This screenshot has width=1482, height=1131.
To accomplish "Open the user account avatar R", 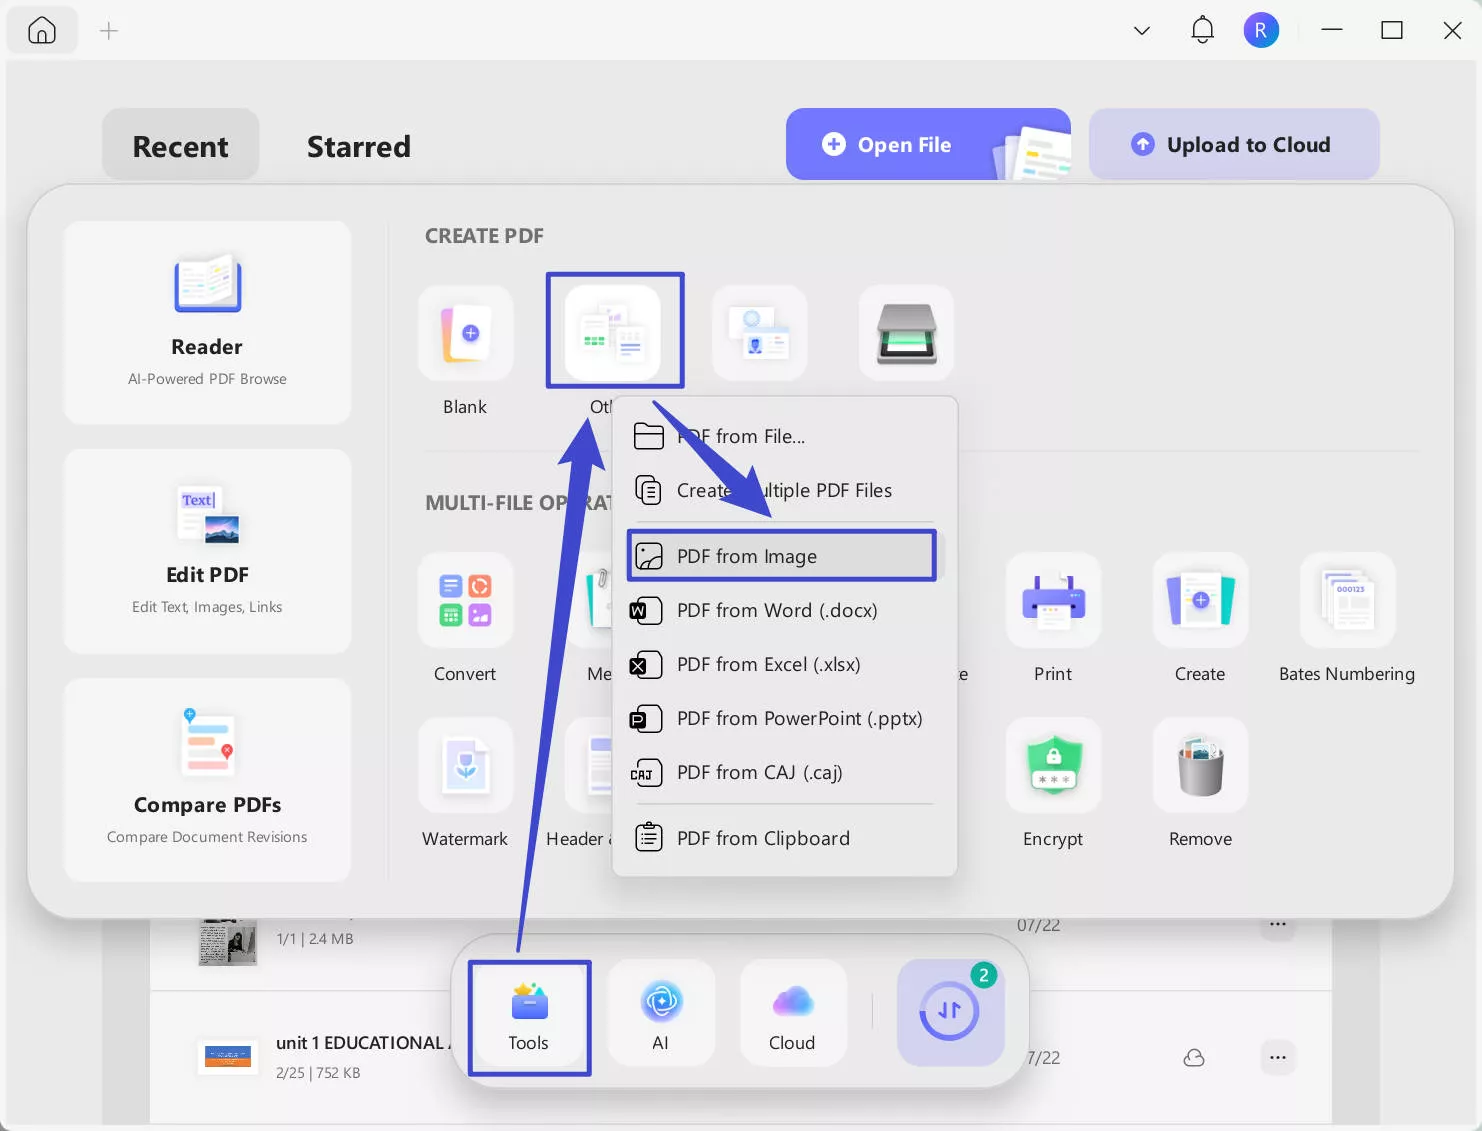I will click(1261, 30).
